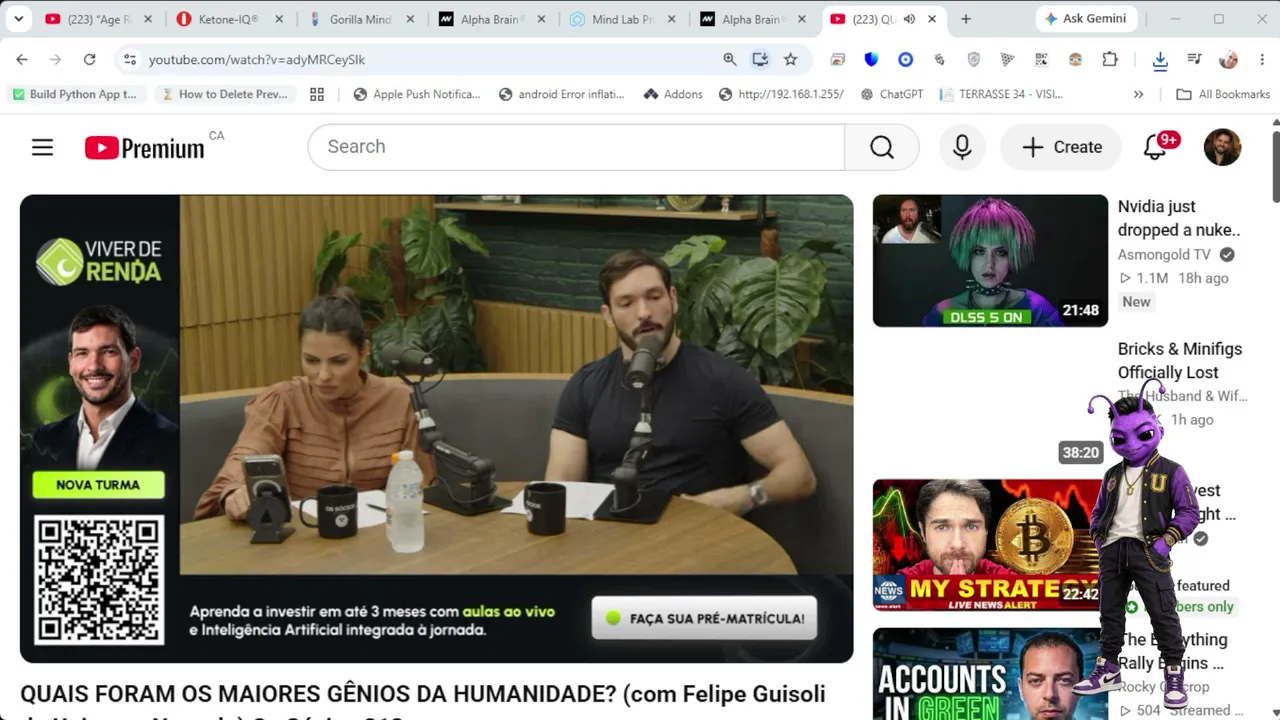
Task: Open a new browser tab
Action: pos(965,19)
